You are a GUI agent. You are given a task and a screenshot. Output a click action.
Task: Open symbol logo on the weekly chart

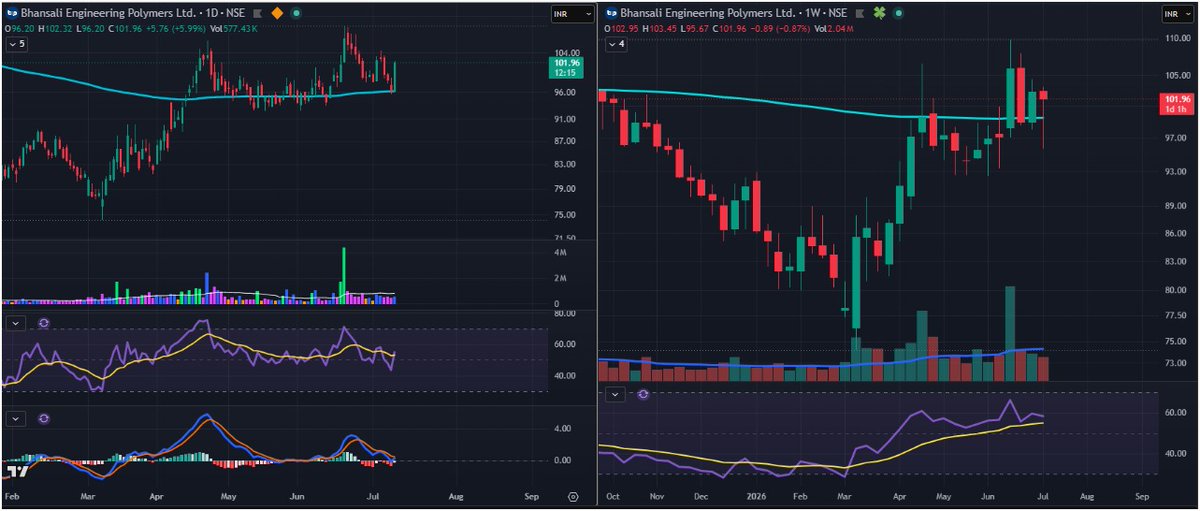click(611, 15)
